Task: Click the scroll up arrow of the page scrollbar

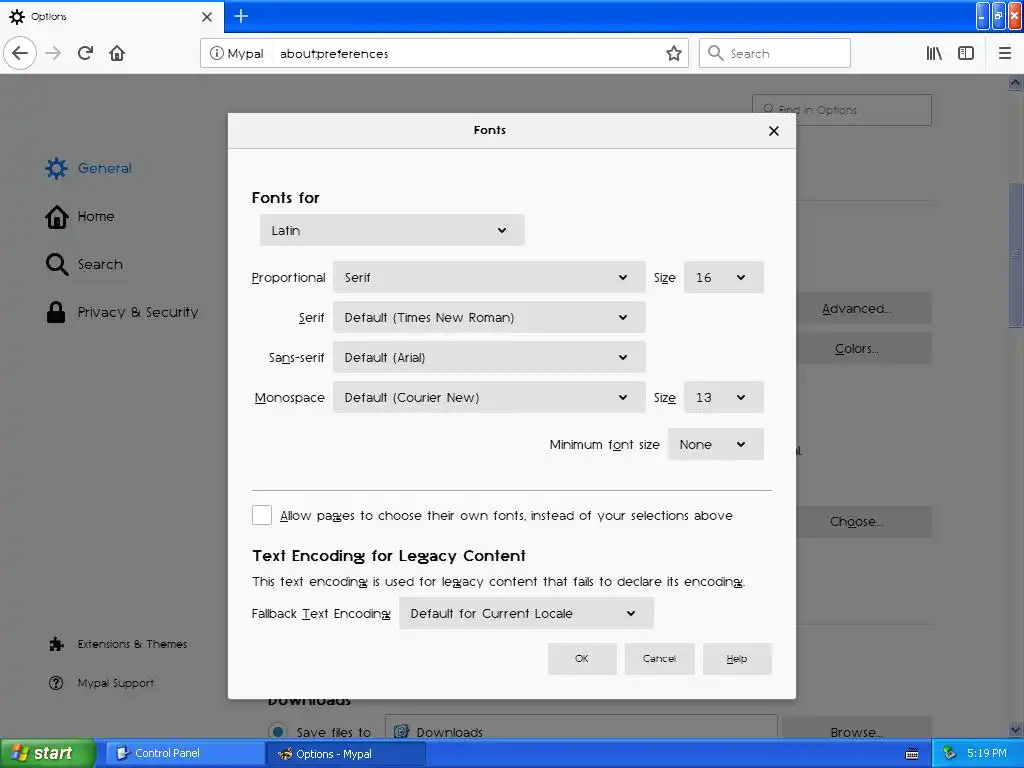Action: 1016,83
